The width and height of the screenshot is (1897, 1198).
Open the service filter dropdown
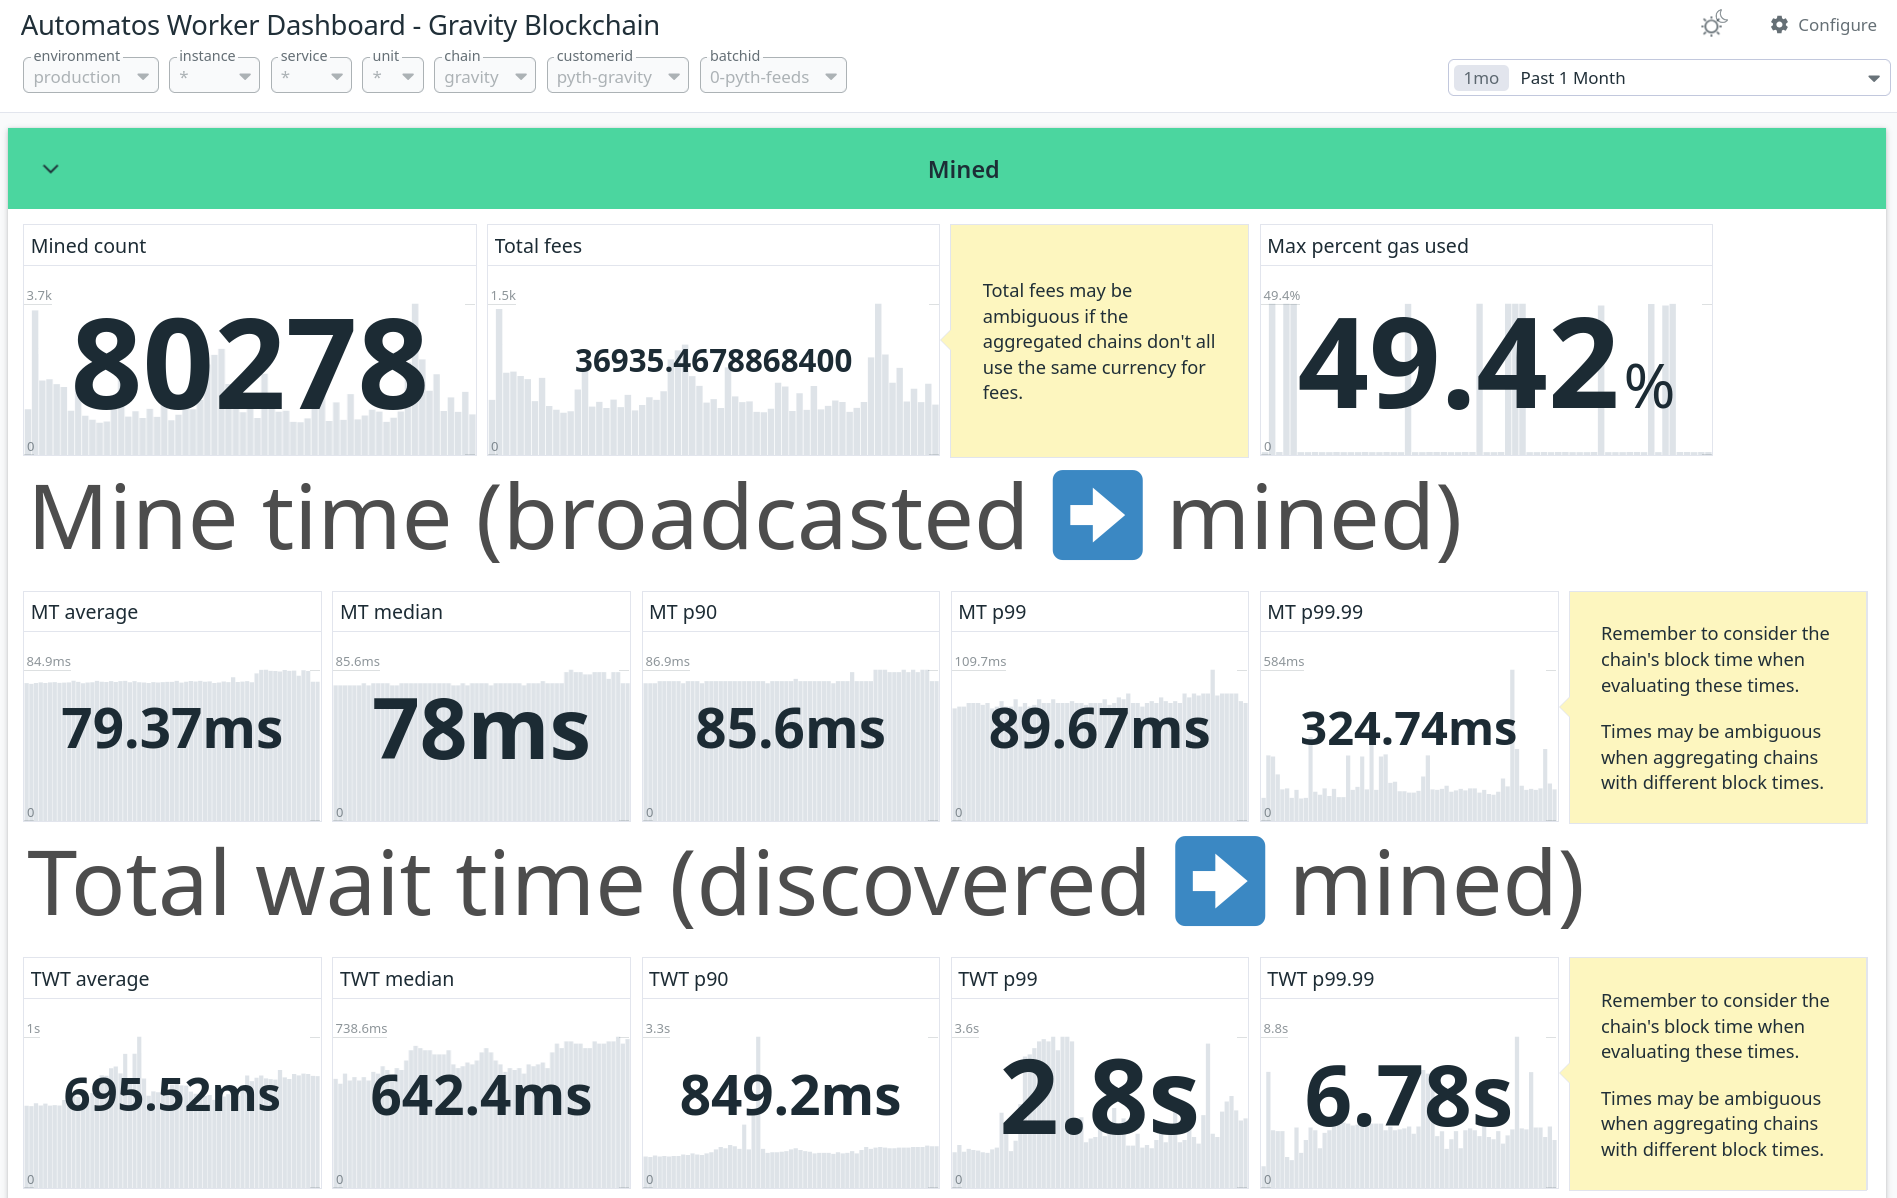[x=311, y=76]
